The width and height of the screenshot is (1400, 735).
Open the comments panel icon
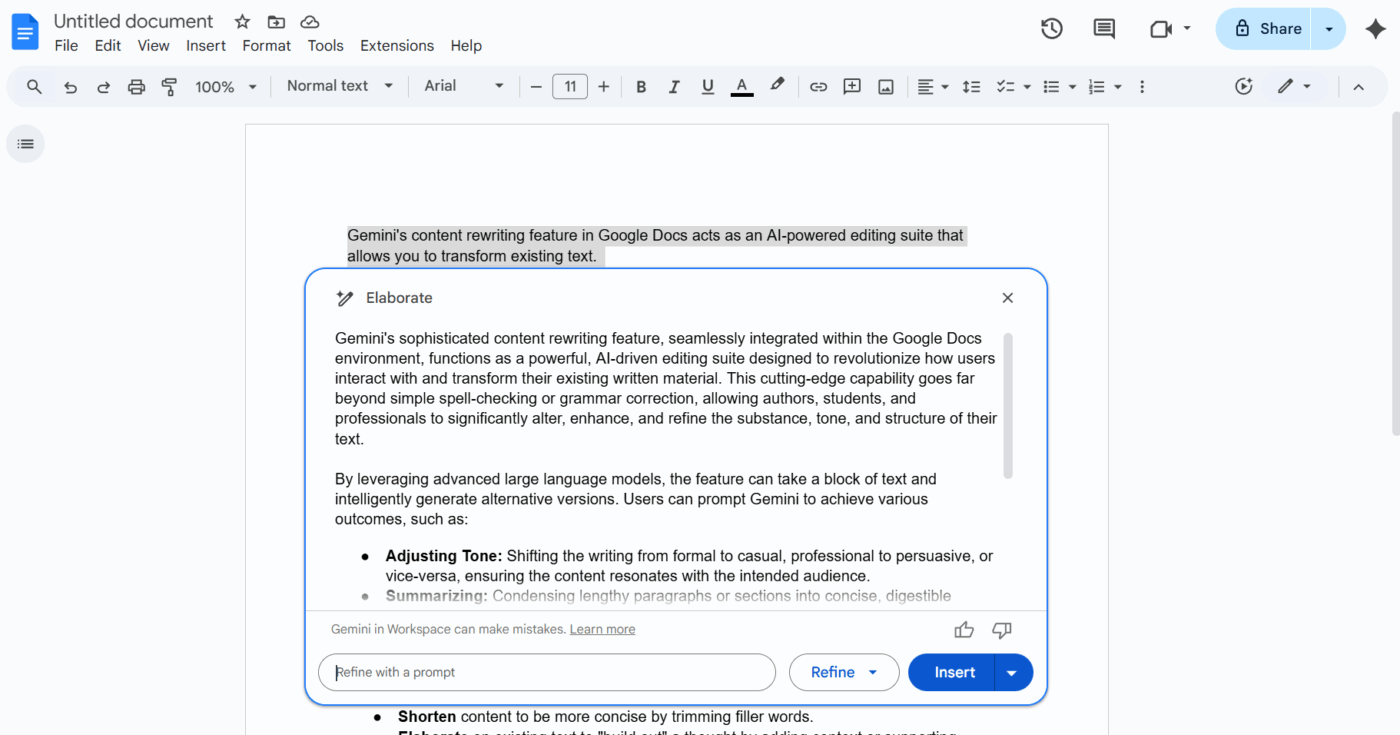click(1104, 29)
